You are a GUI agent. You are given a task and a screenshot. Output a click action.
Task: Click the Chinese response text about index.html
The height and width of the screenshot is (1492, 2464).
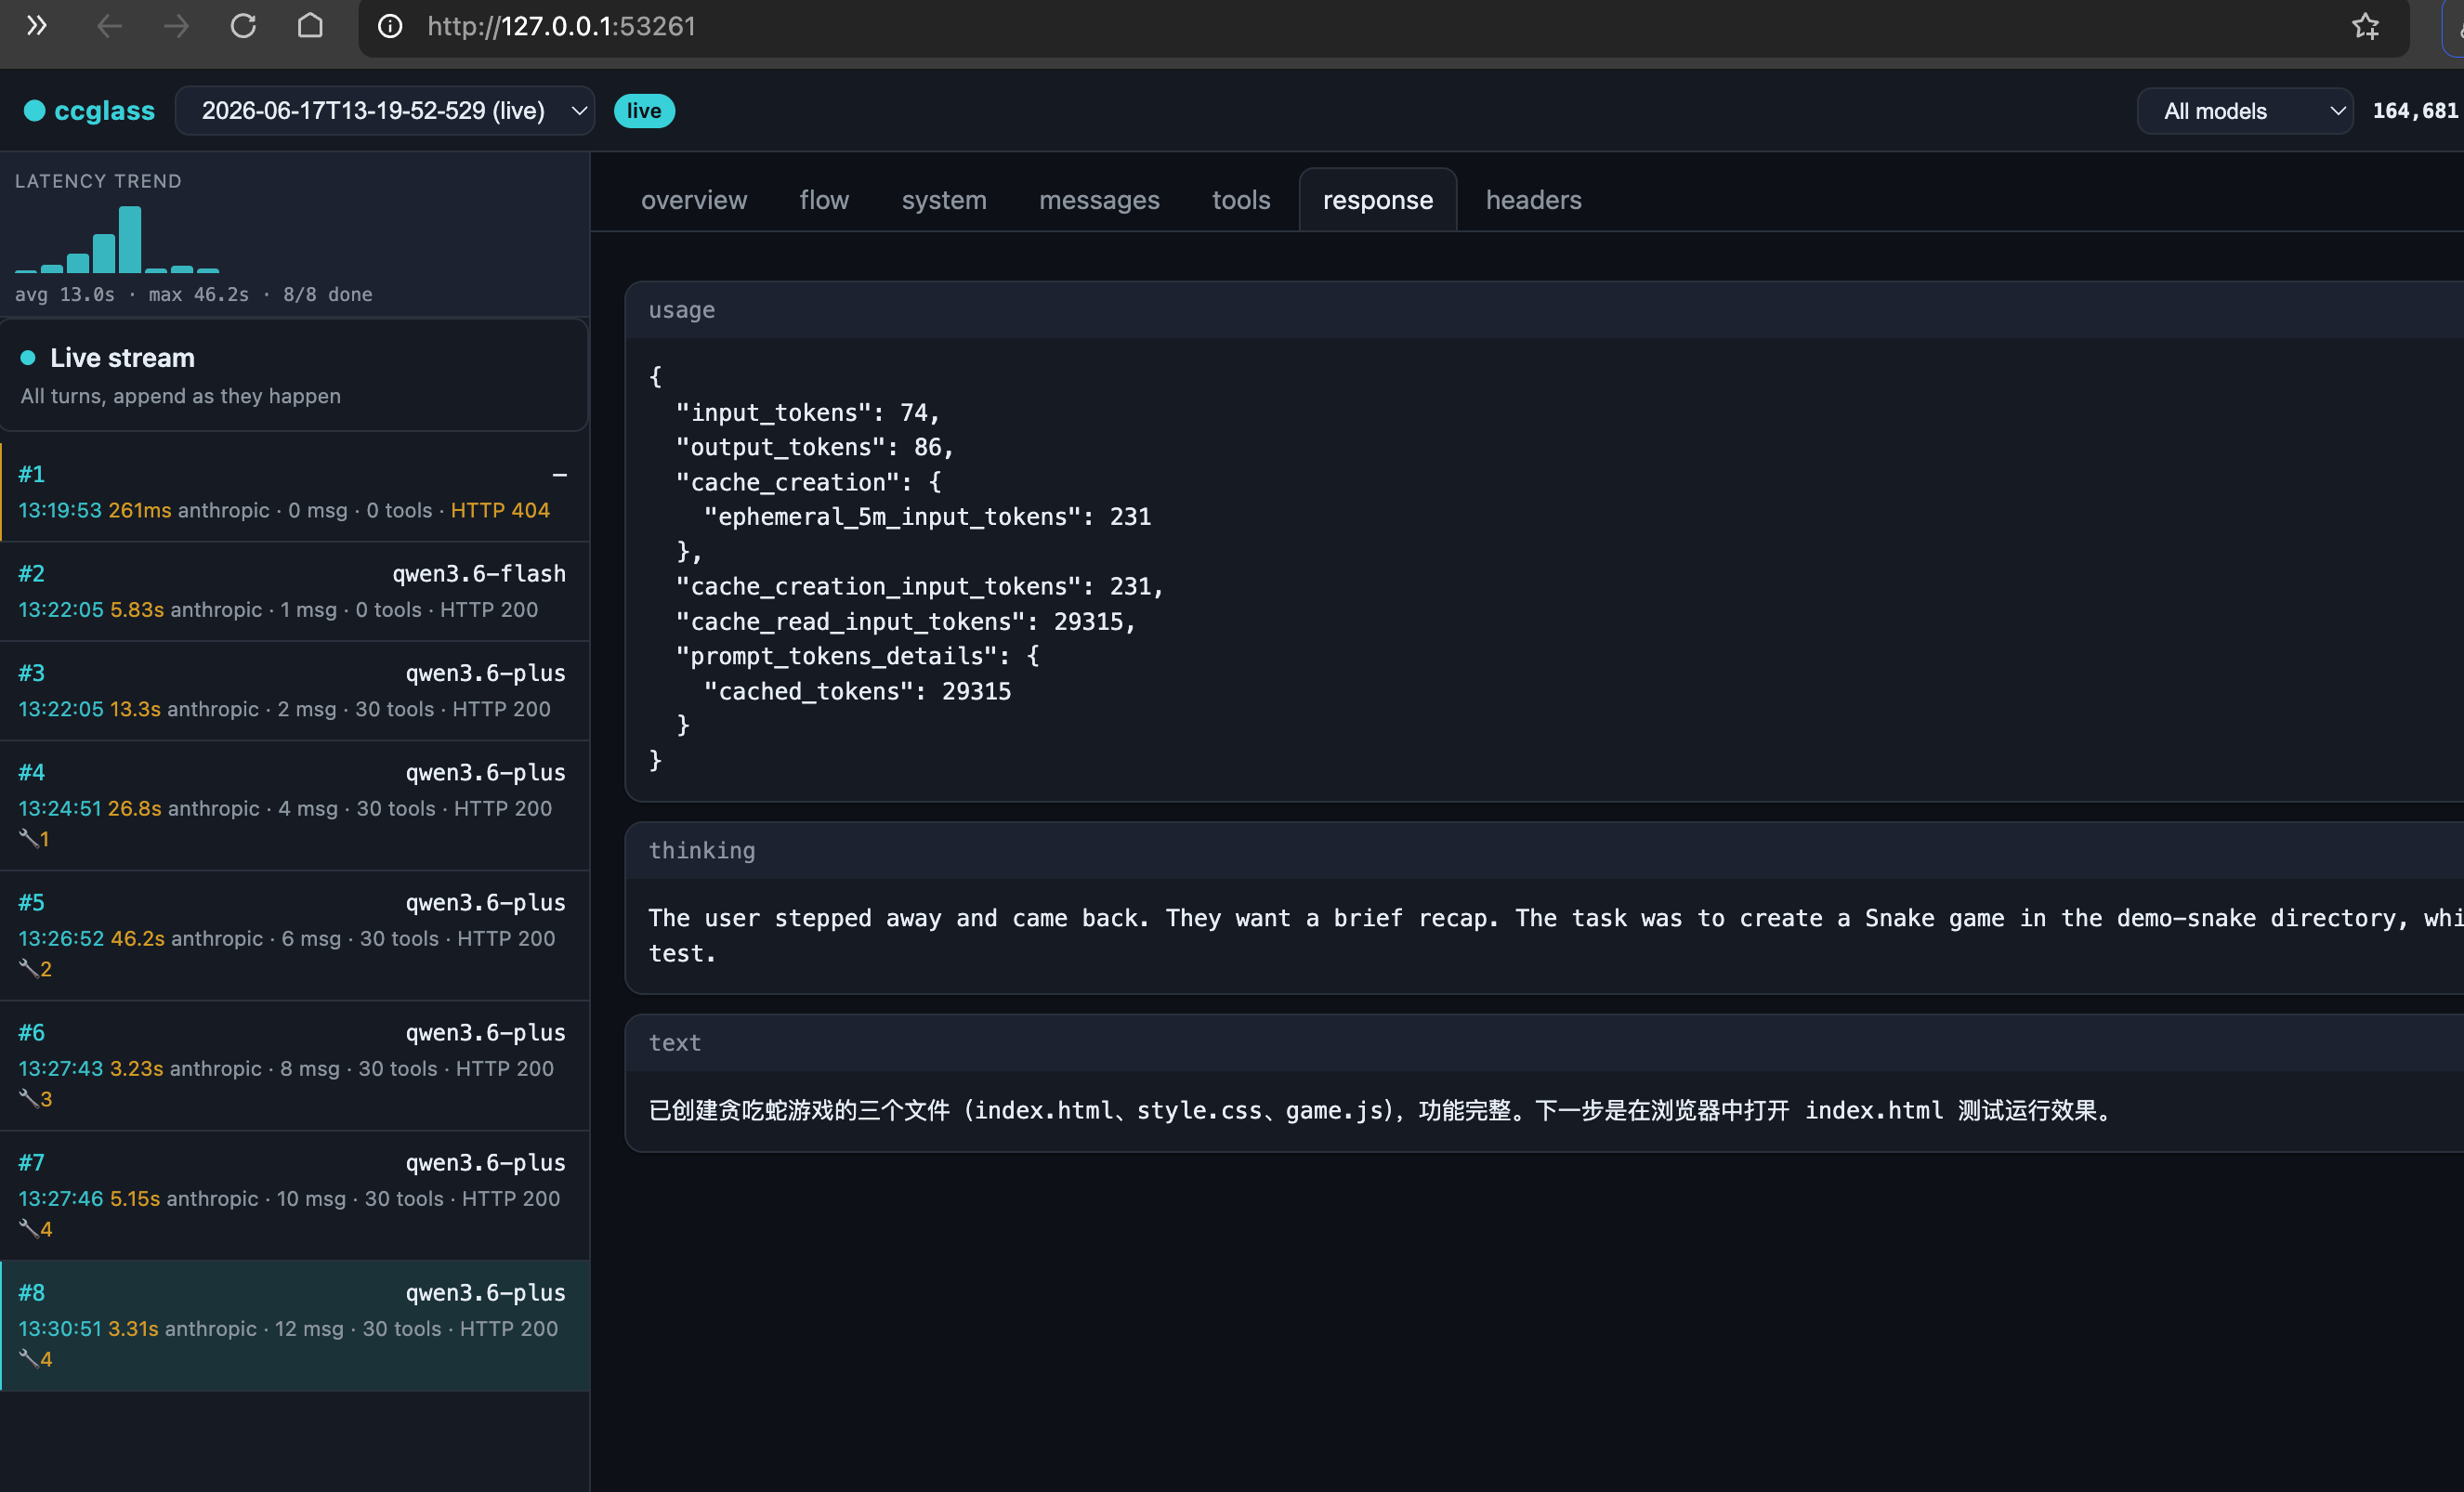coord(1383,1110)
